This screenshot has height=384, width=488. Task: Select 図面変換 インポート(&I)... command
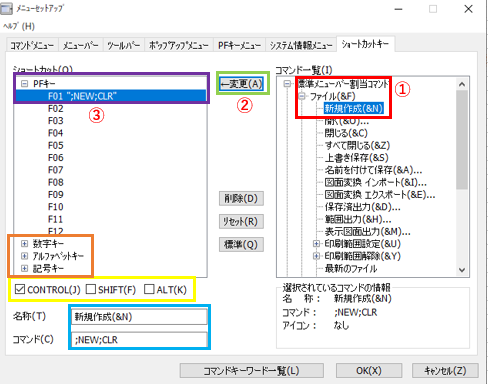coord(376,182)
